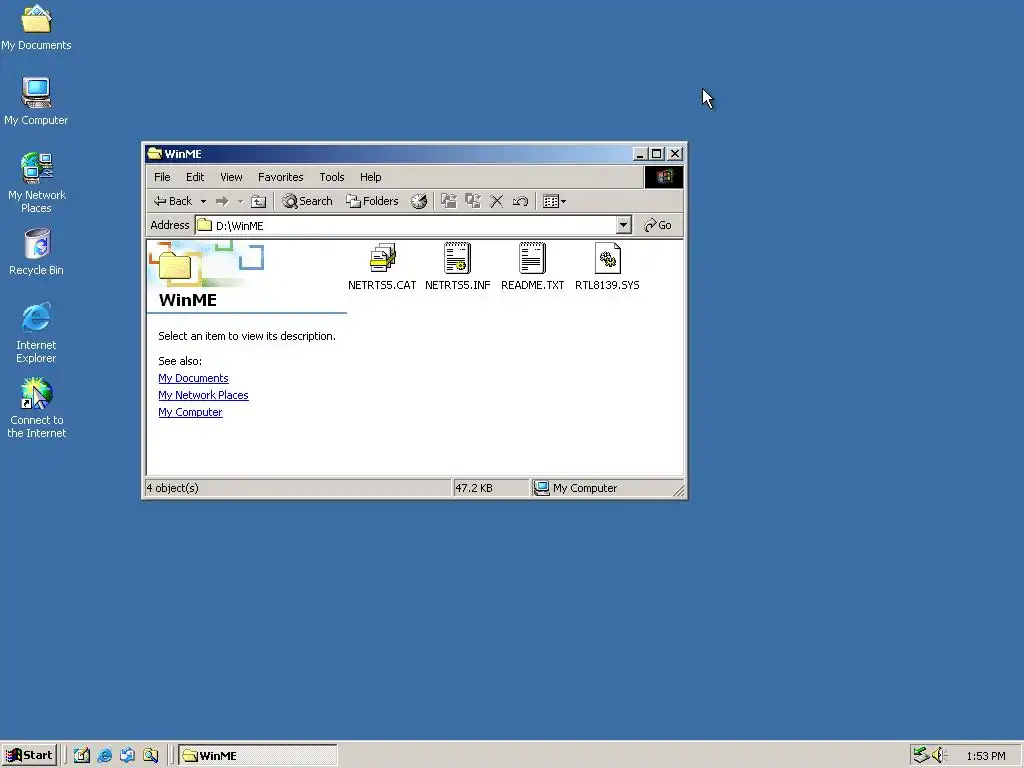Click the Back toolbar button
The width and height of the screenshot is (1024, 768).
172,201
